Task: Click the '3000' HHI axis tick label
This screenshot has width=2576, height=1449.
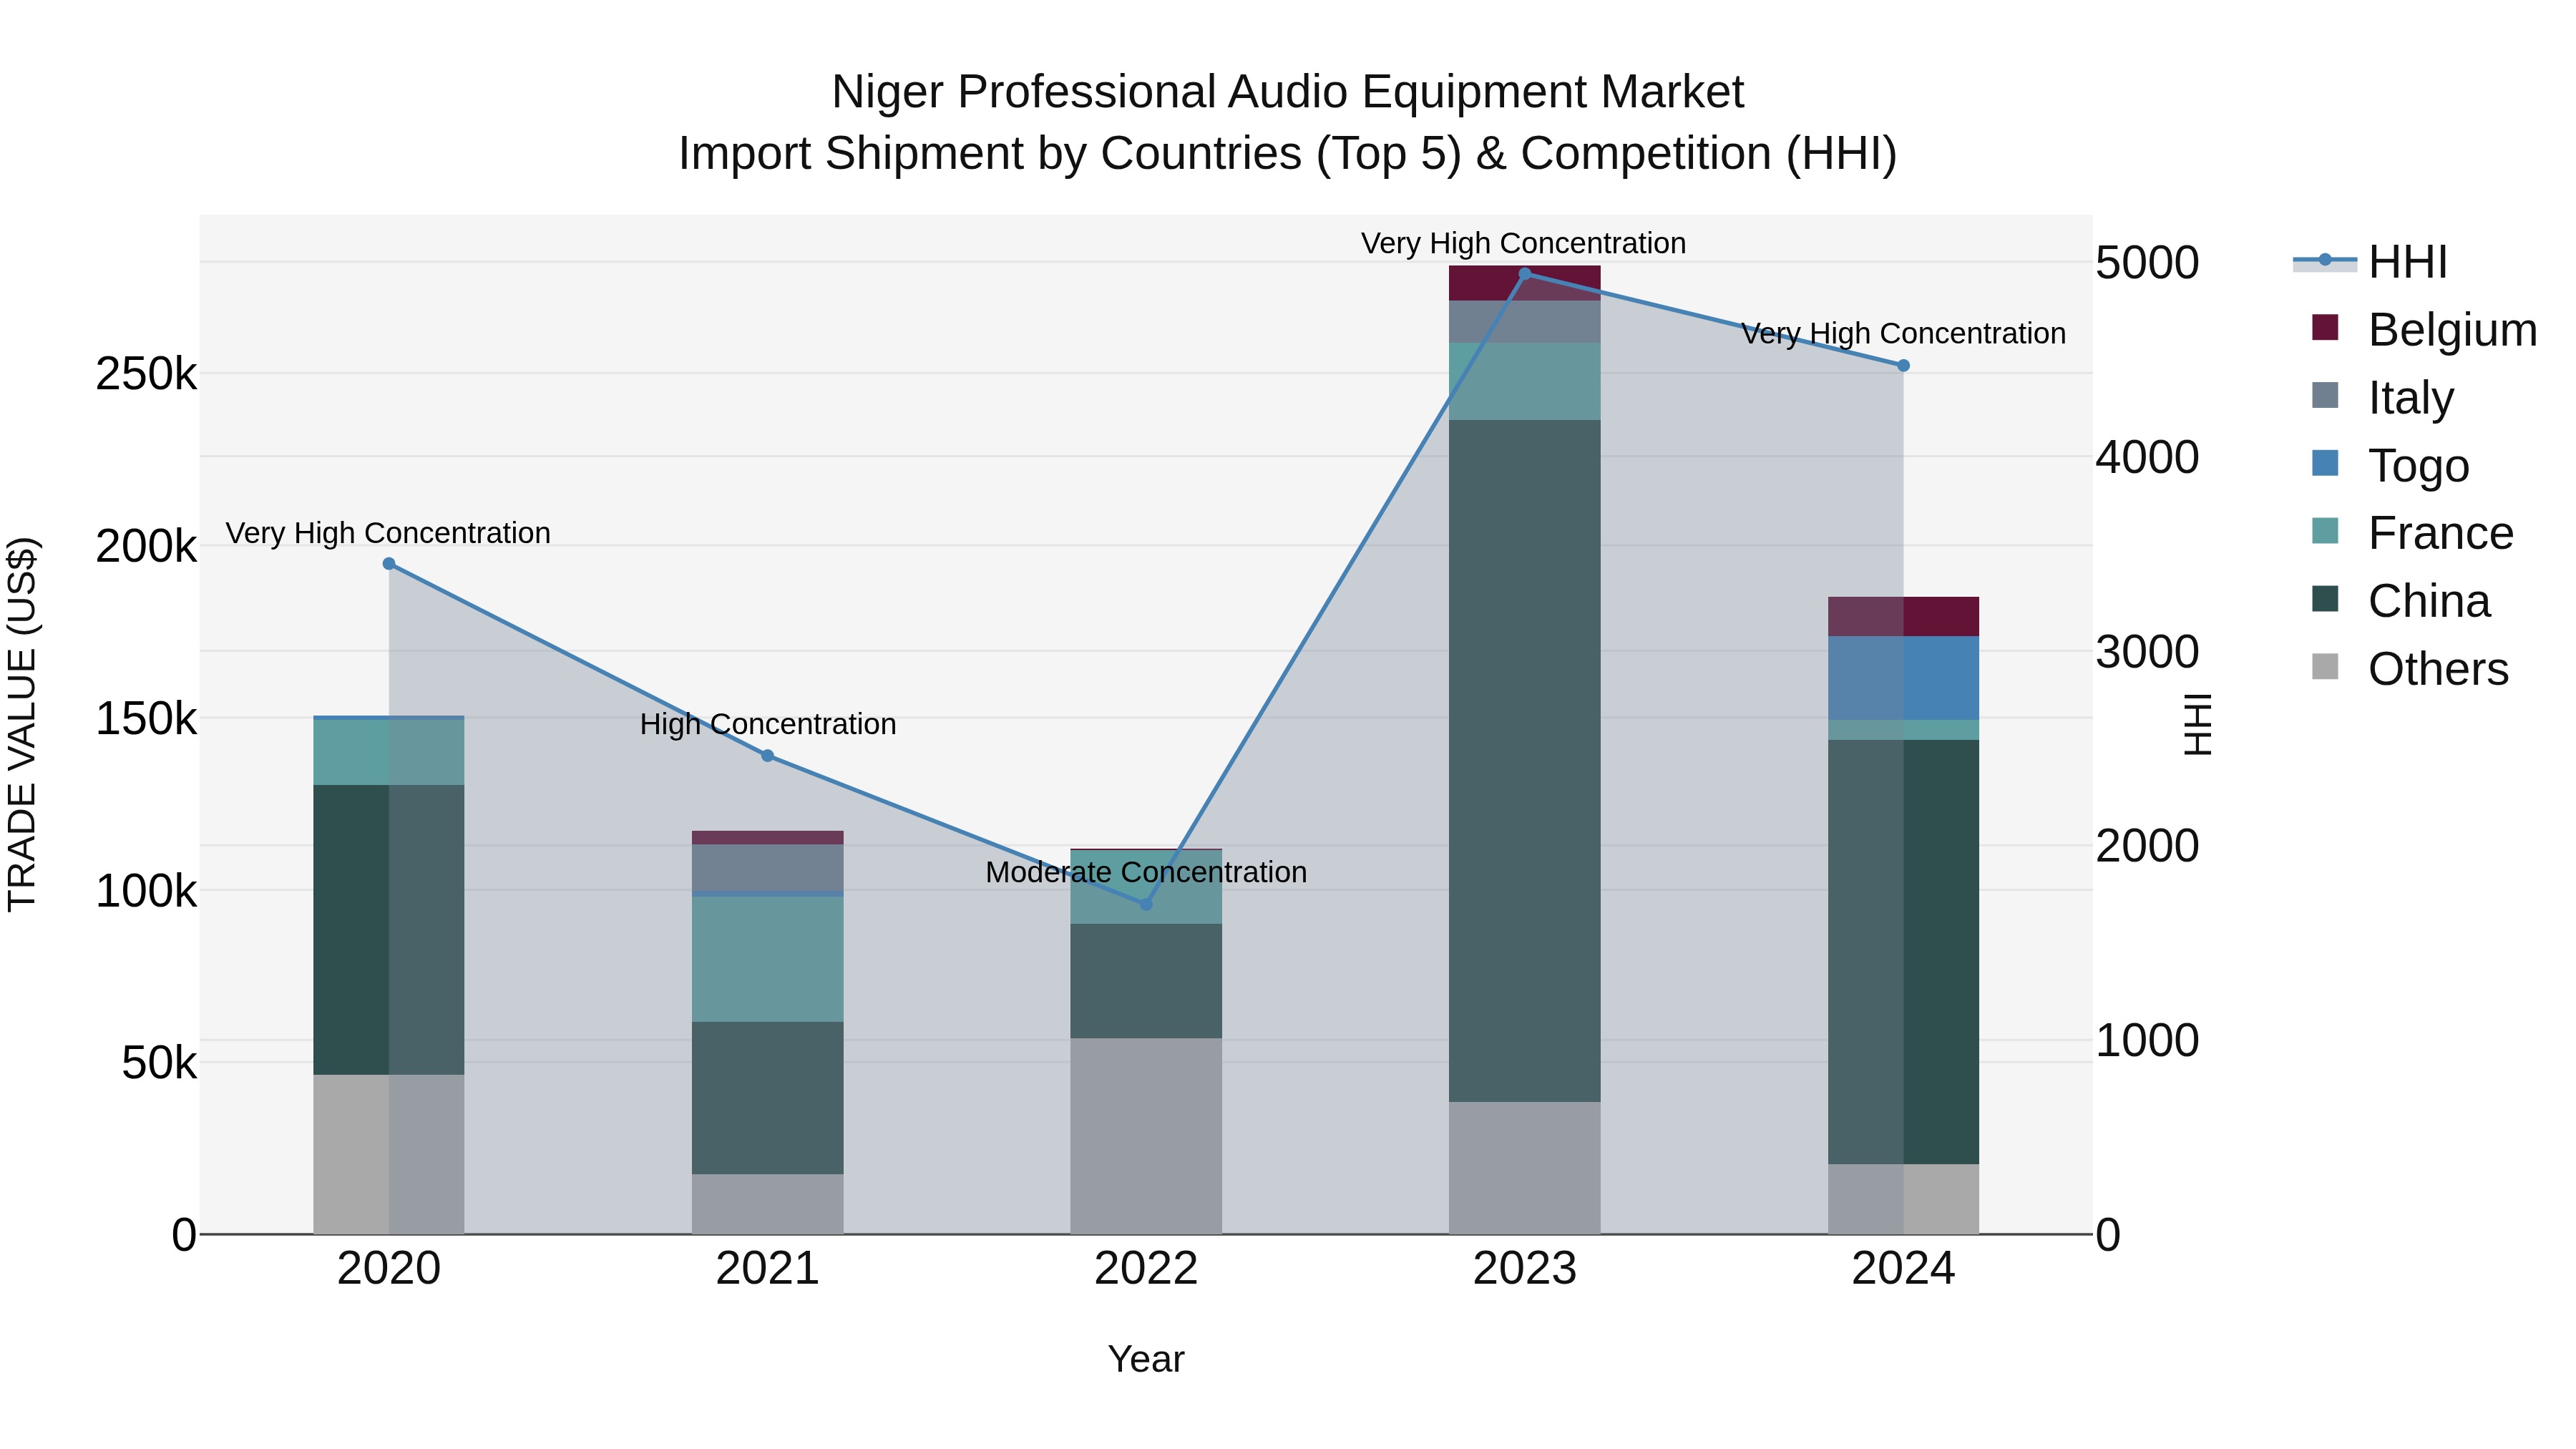Action: [x=2147, y=652]
